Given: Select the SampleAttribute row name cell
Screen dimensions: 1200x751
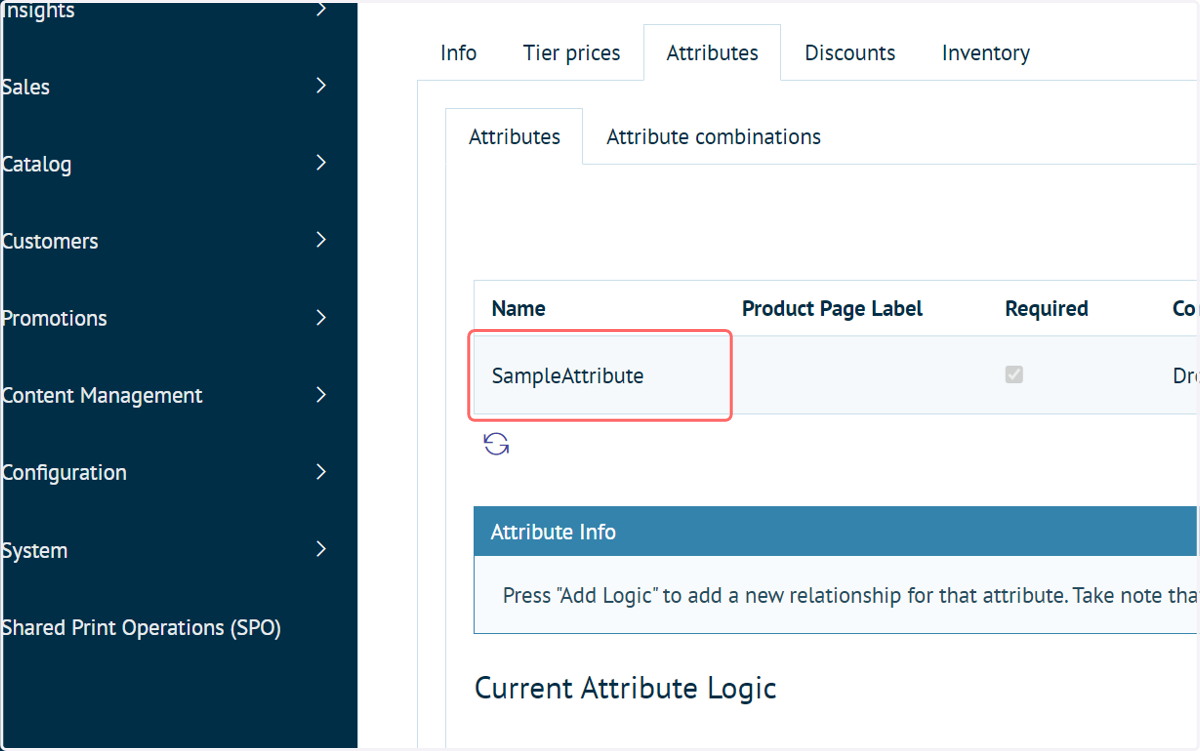Looking at the screenshot, I should coord(600,376).
